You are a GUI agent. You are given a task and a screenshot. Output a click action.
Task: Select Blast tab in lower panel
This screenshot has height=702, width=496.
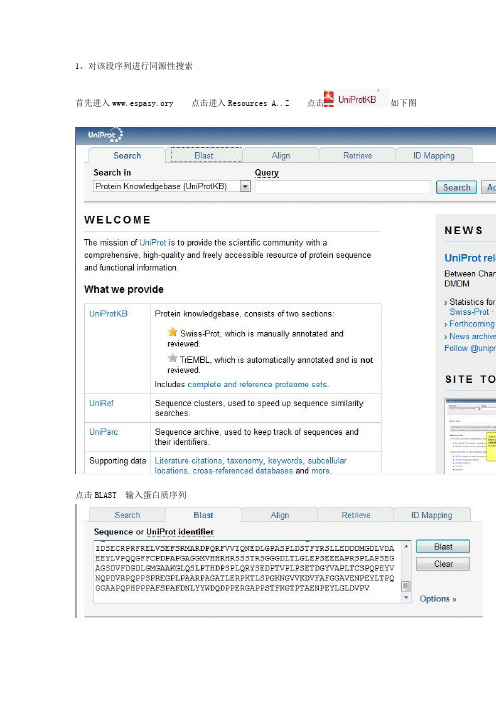[x=203, y=515]
